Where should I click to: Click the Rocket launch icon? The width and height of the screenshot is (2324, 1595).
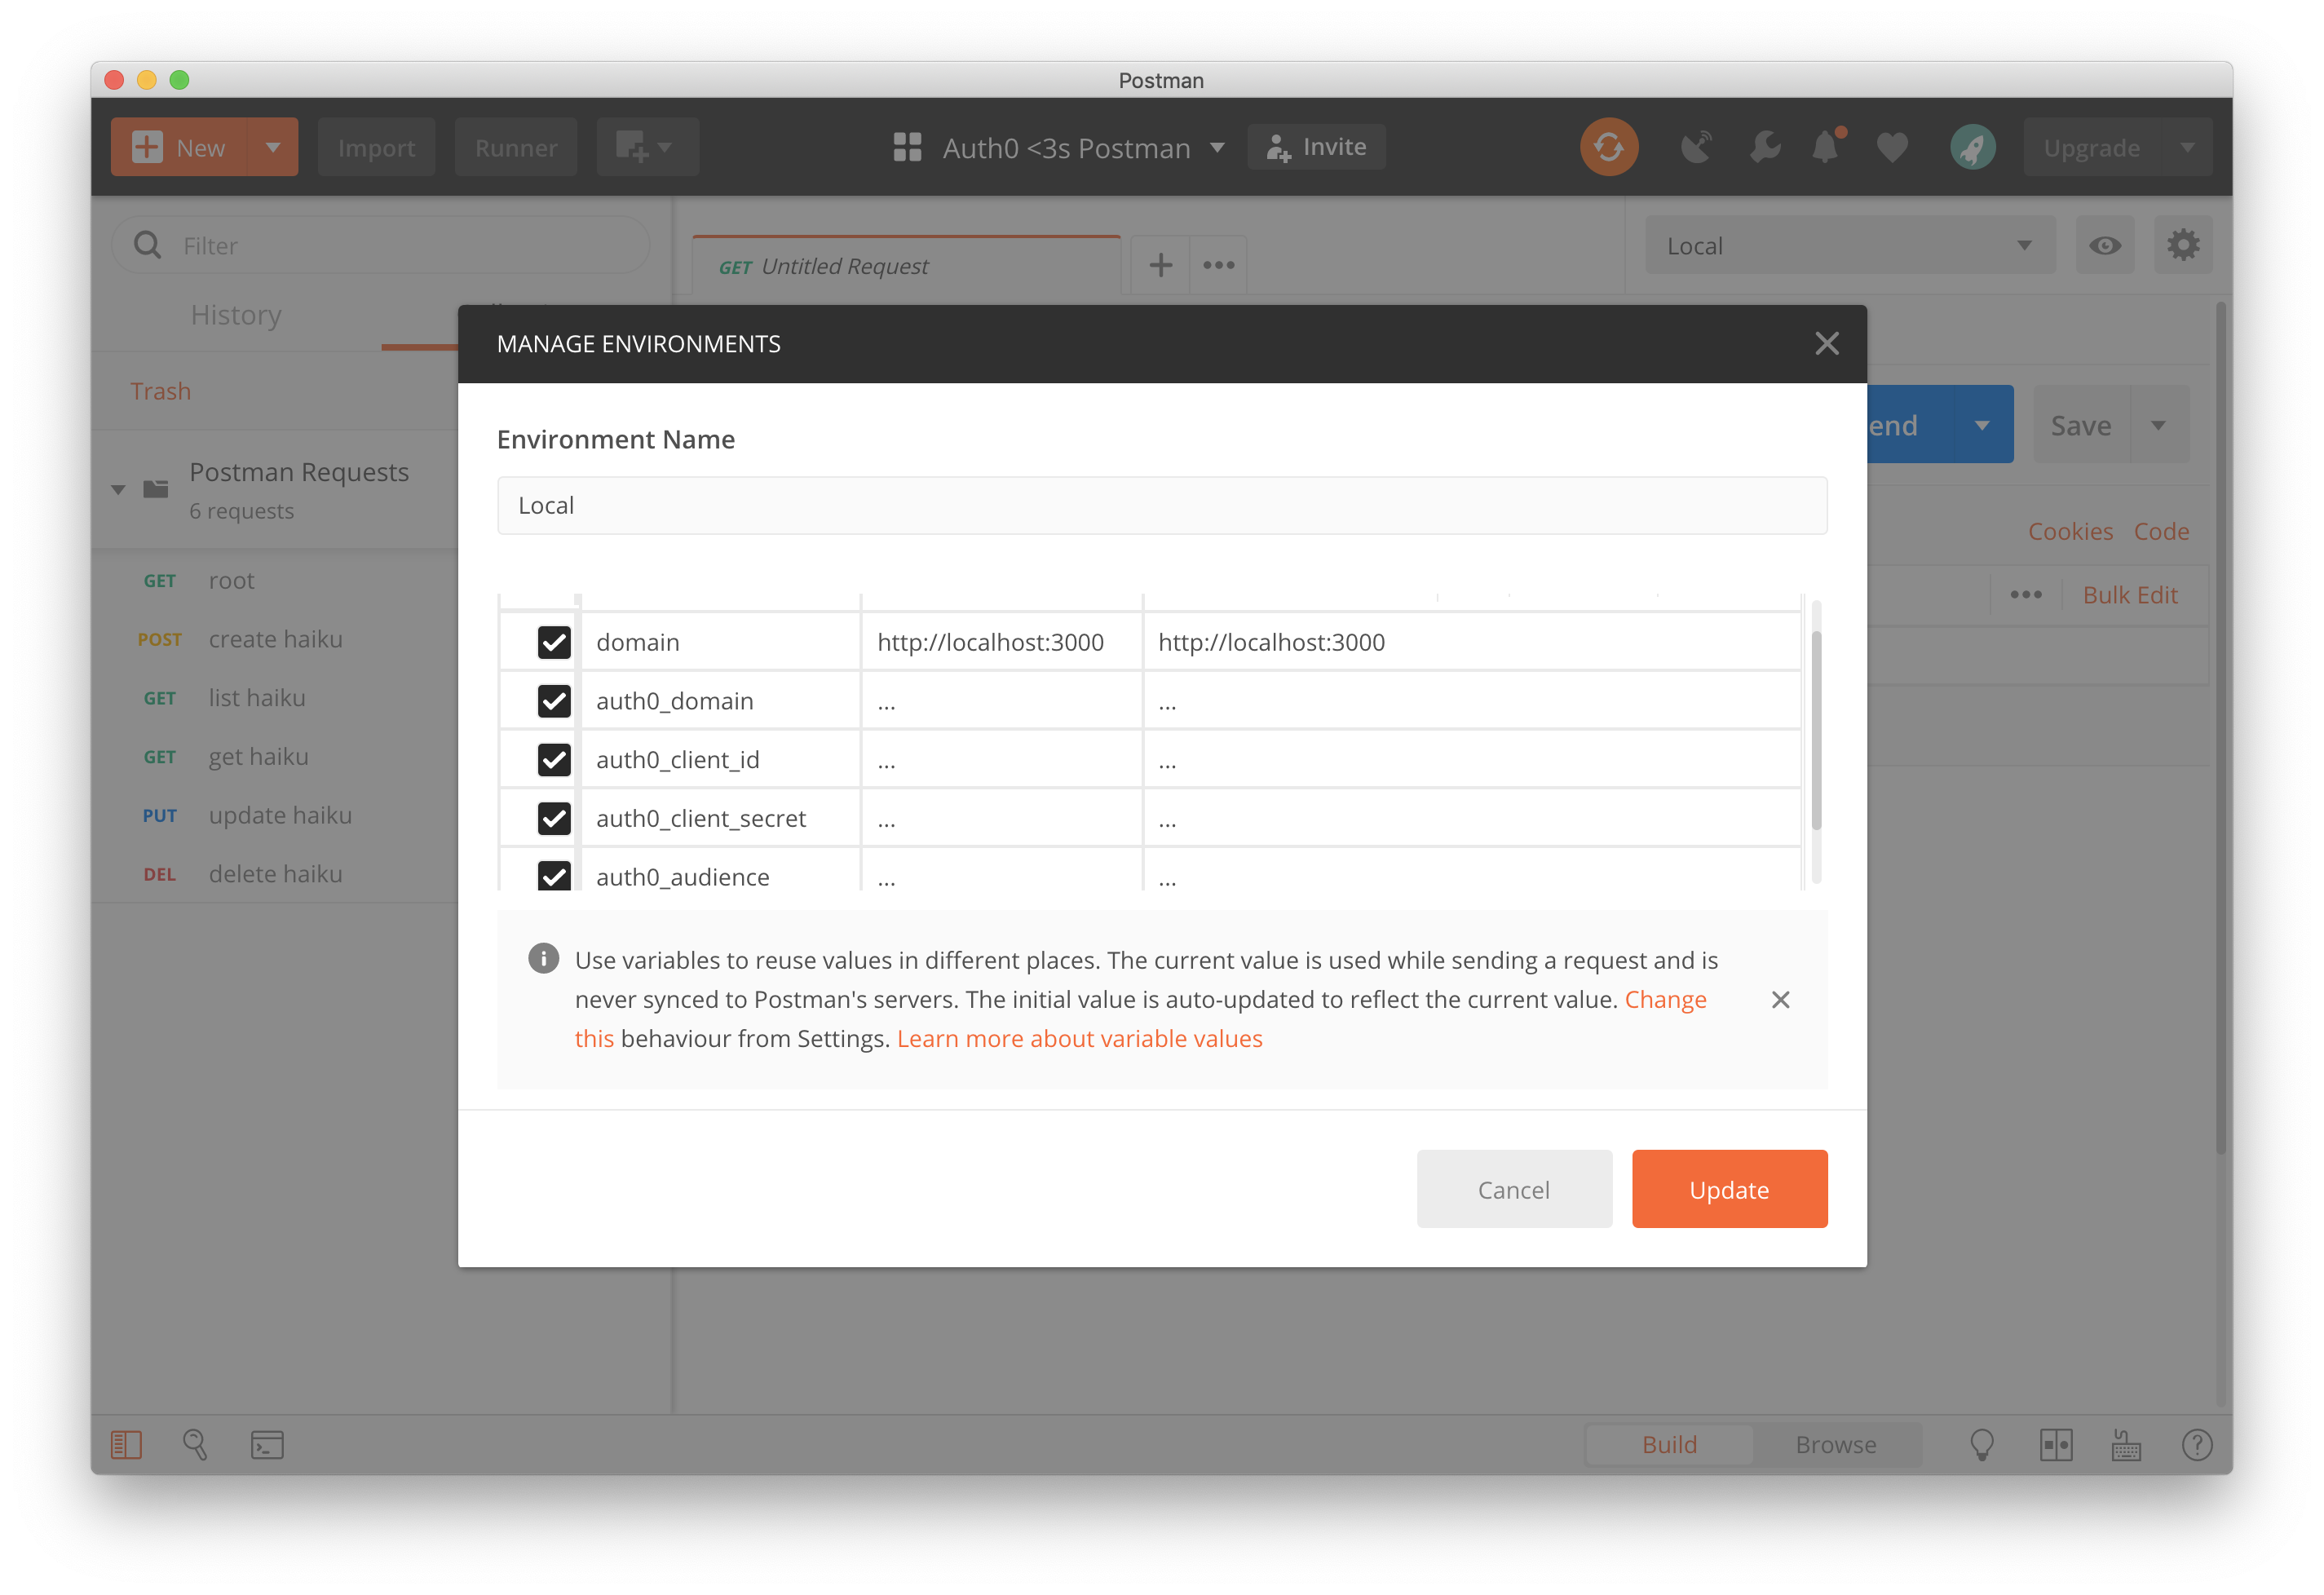pos(1971,148)
